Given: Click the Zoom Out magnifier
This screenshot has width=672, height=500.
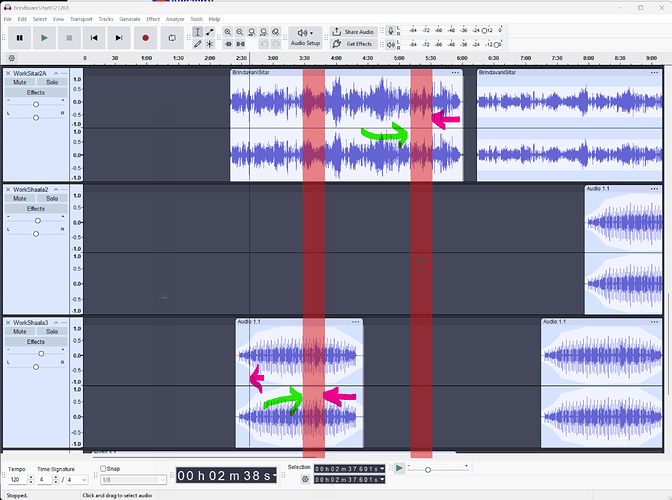Looking at the screenshot, I should click(x=240, y=32).
